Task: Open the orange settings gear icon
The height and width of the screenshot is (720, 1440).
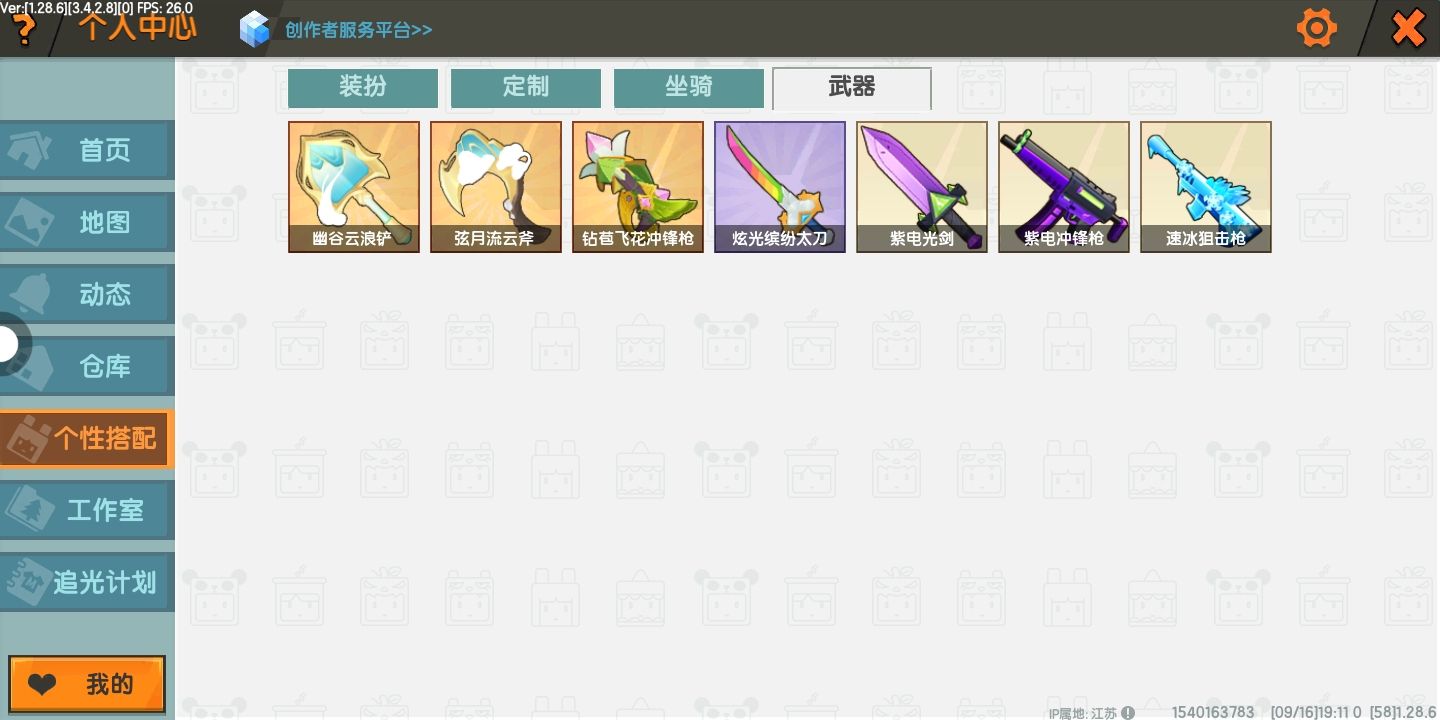Action: [x=1316, y=28]
